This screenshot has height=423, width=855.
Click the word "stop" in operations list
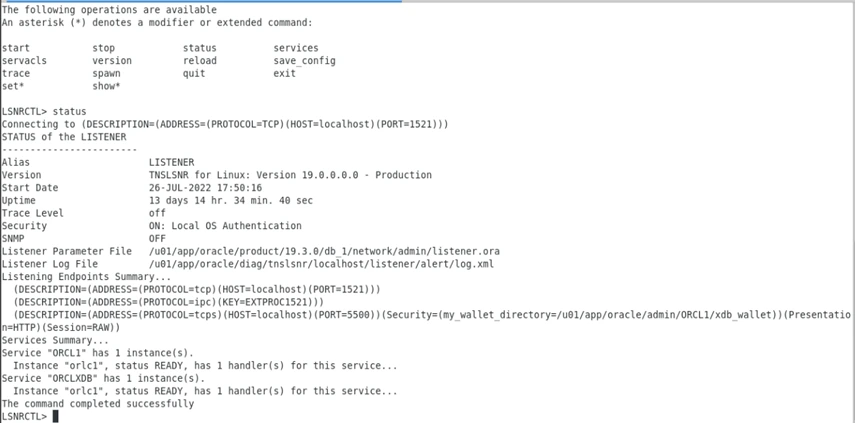click(x=104, y=48)
